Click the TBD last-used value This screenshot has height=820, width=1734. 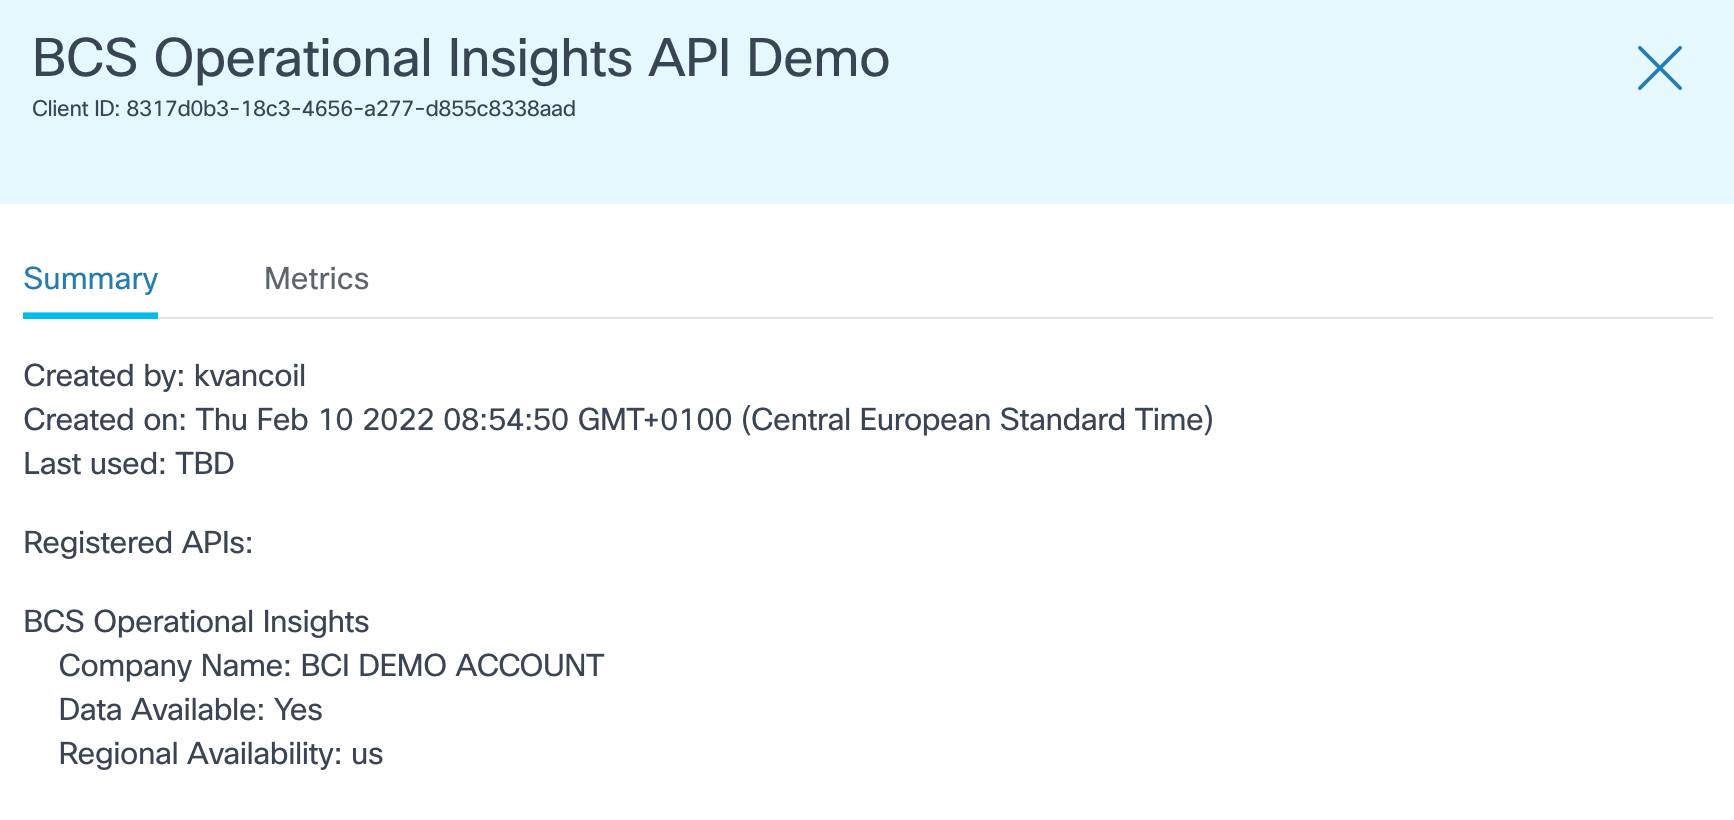tap(205, 464)
